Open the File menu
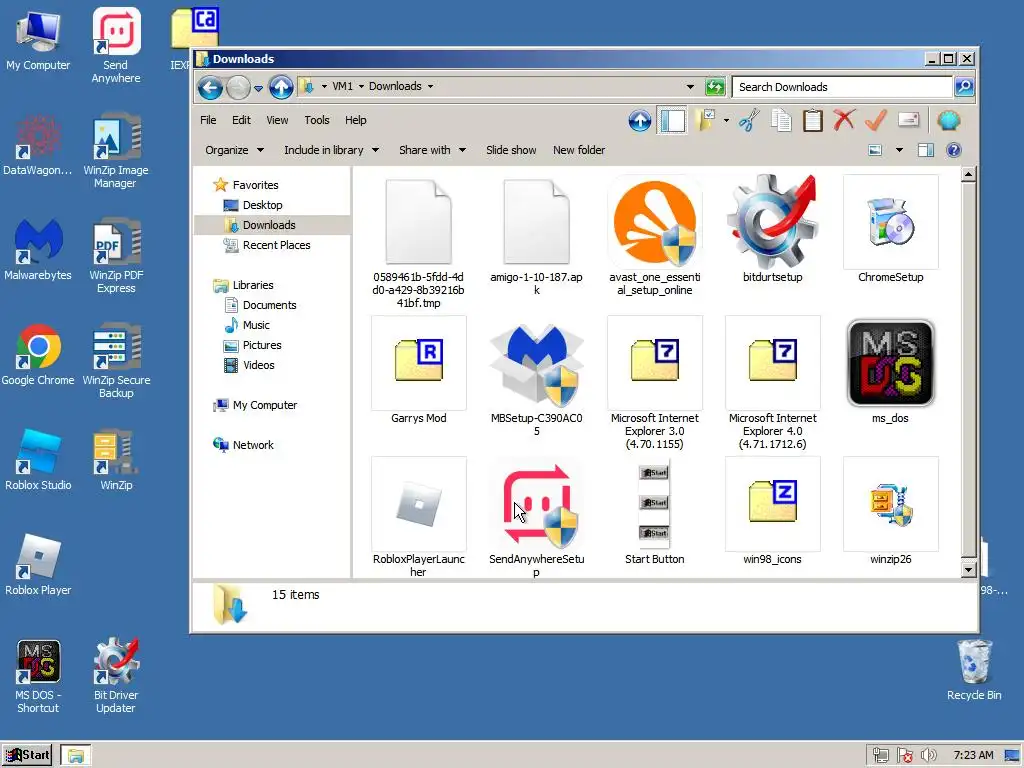 pyautogui.click(x=208, y=120)
